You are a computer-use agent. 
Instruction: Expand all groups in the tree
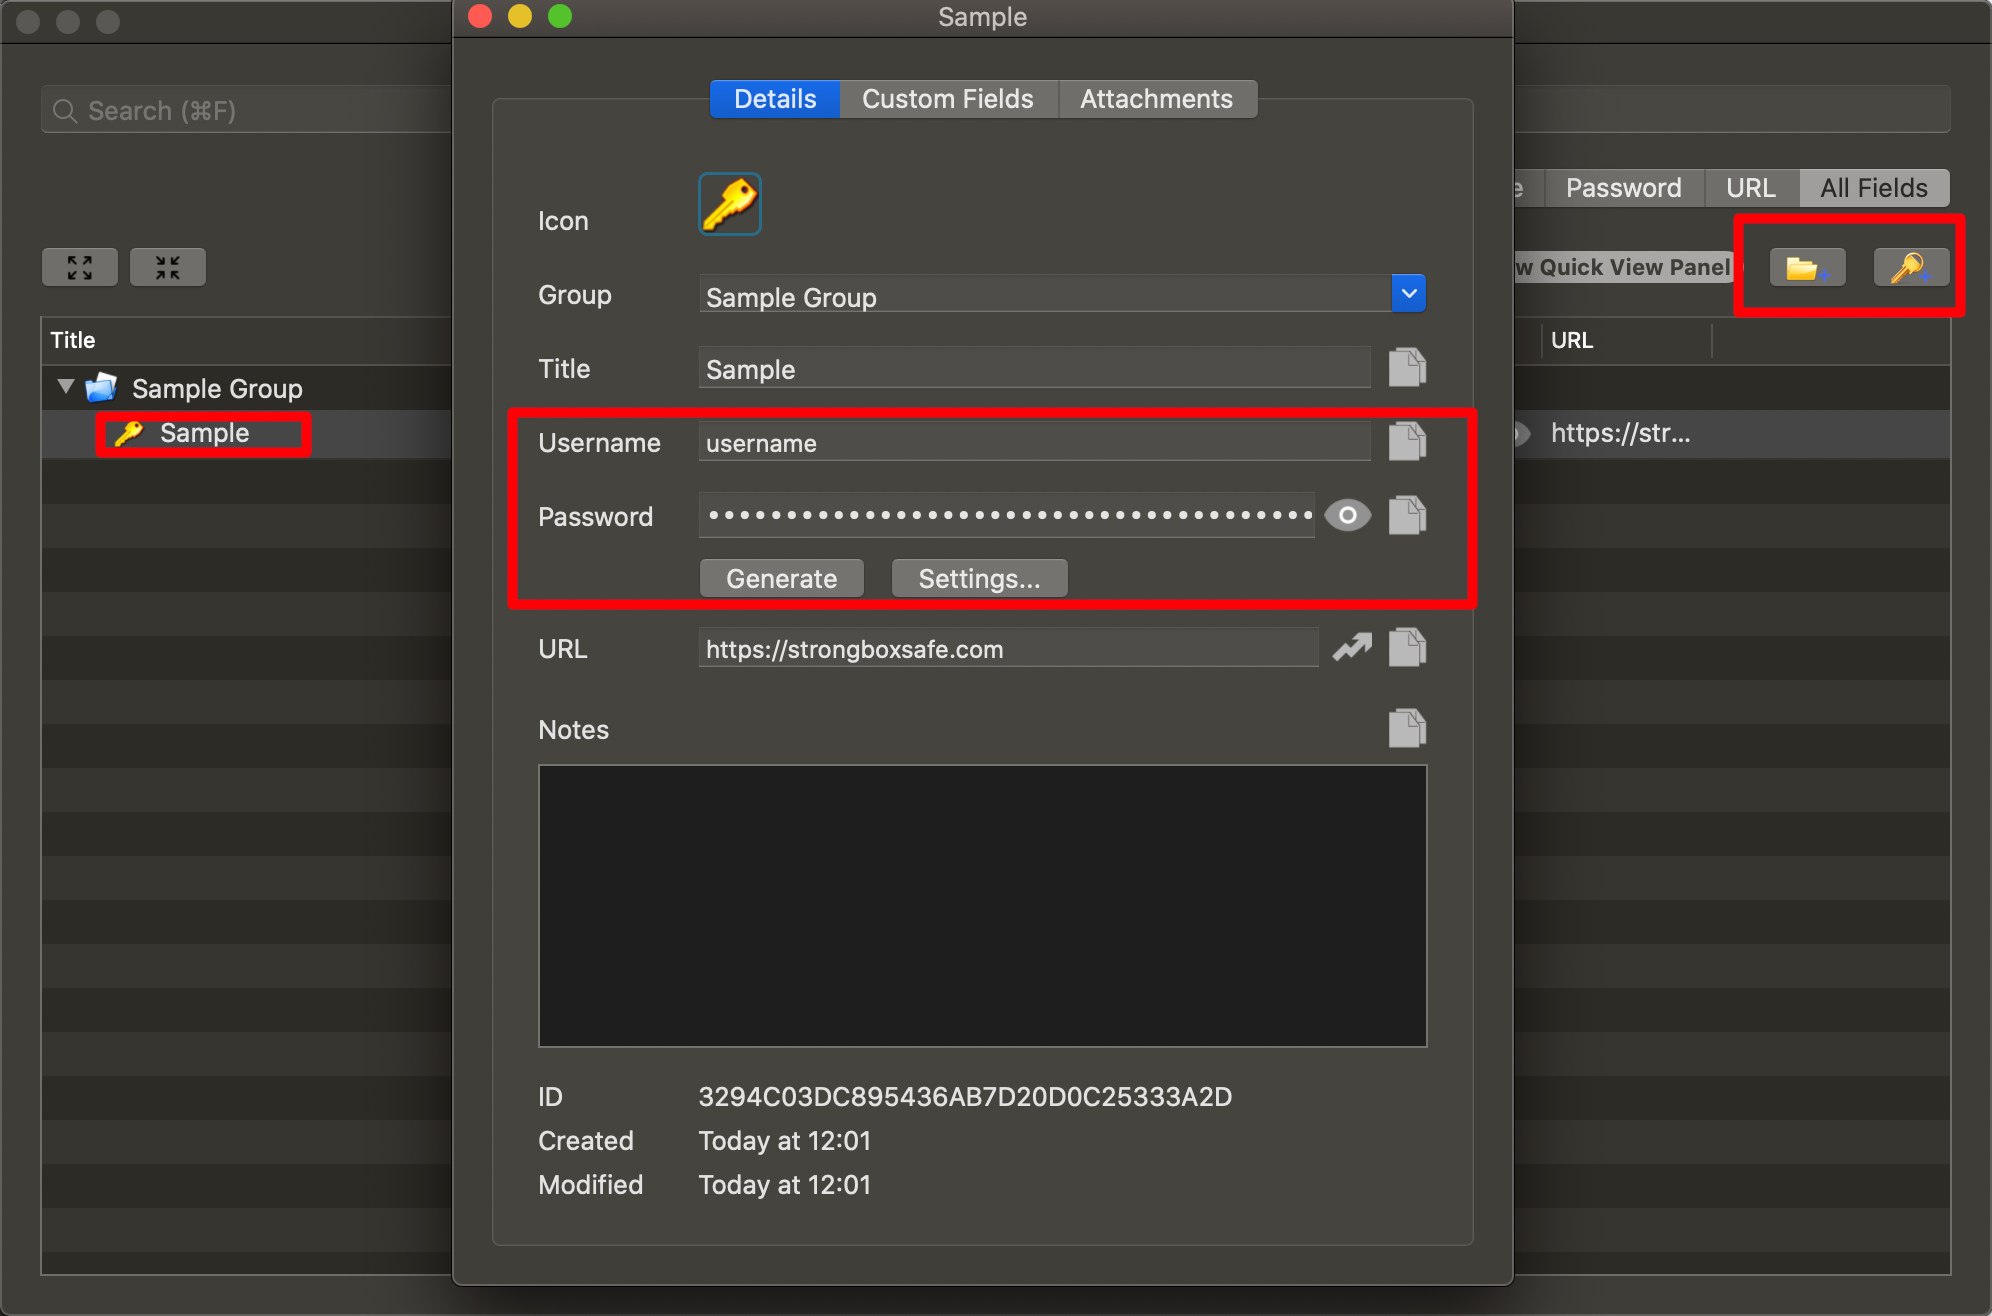tap(80, 267)
